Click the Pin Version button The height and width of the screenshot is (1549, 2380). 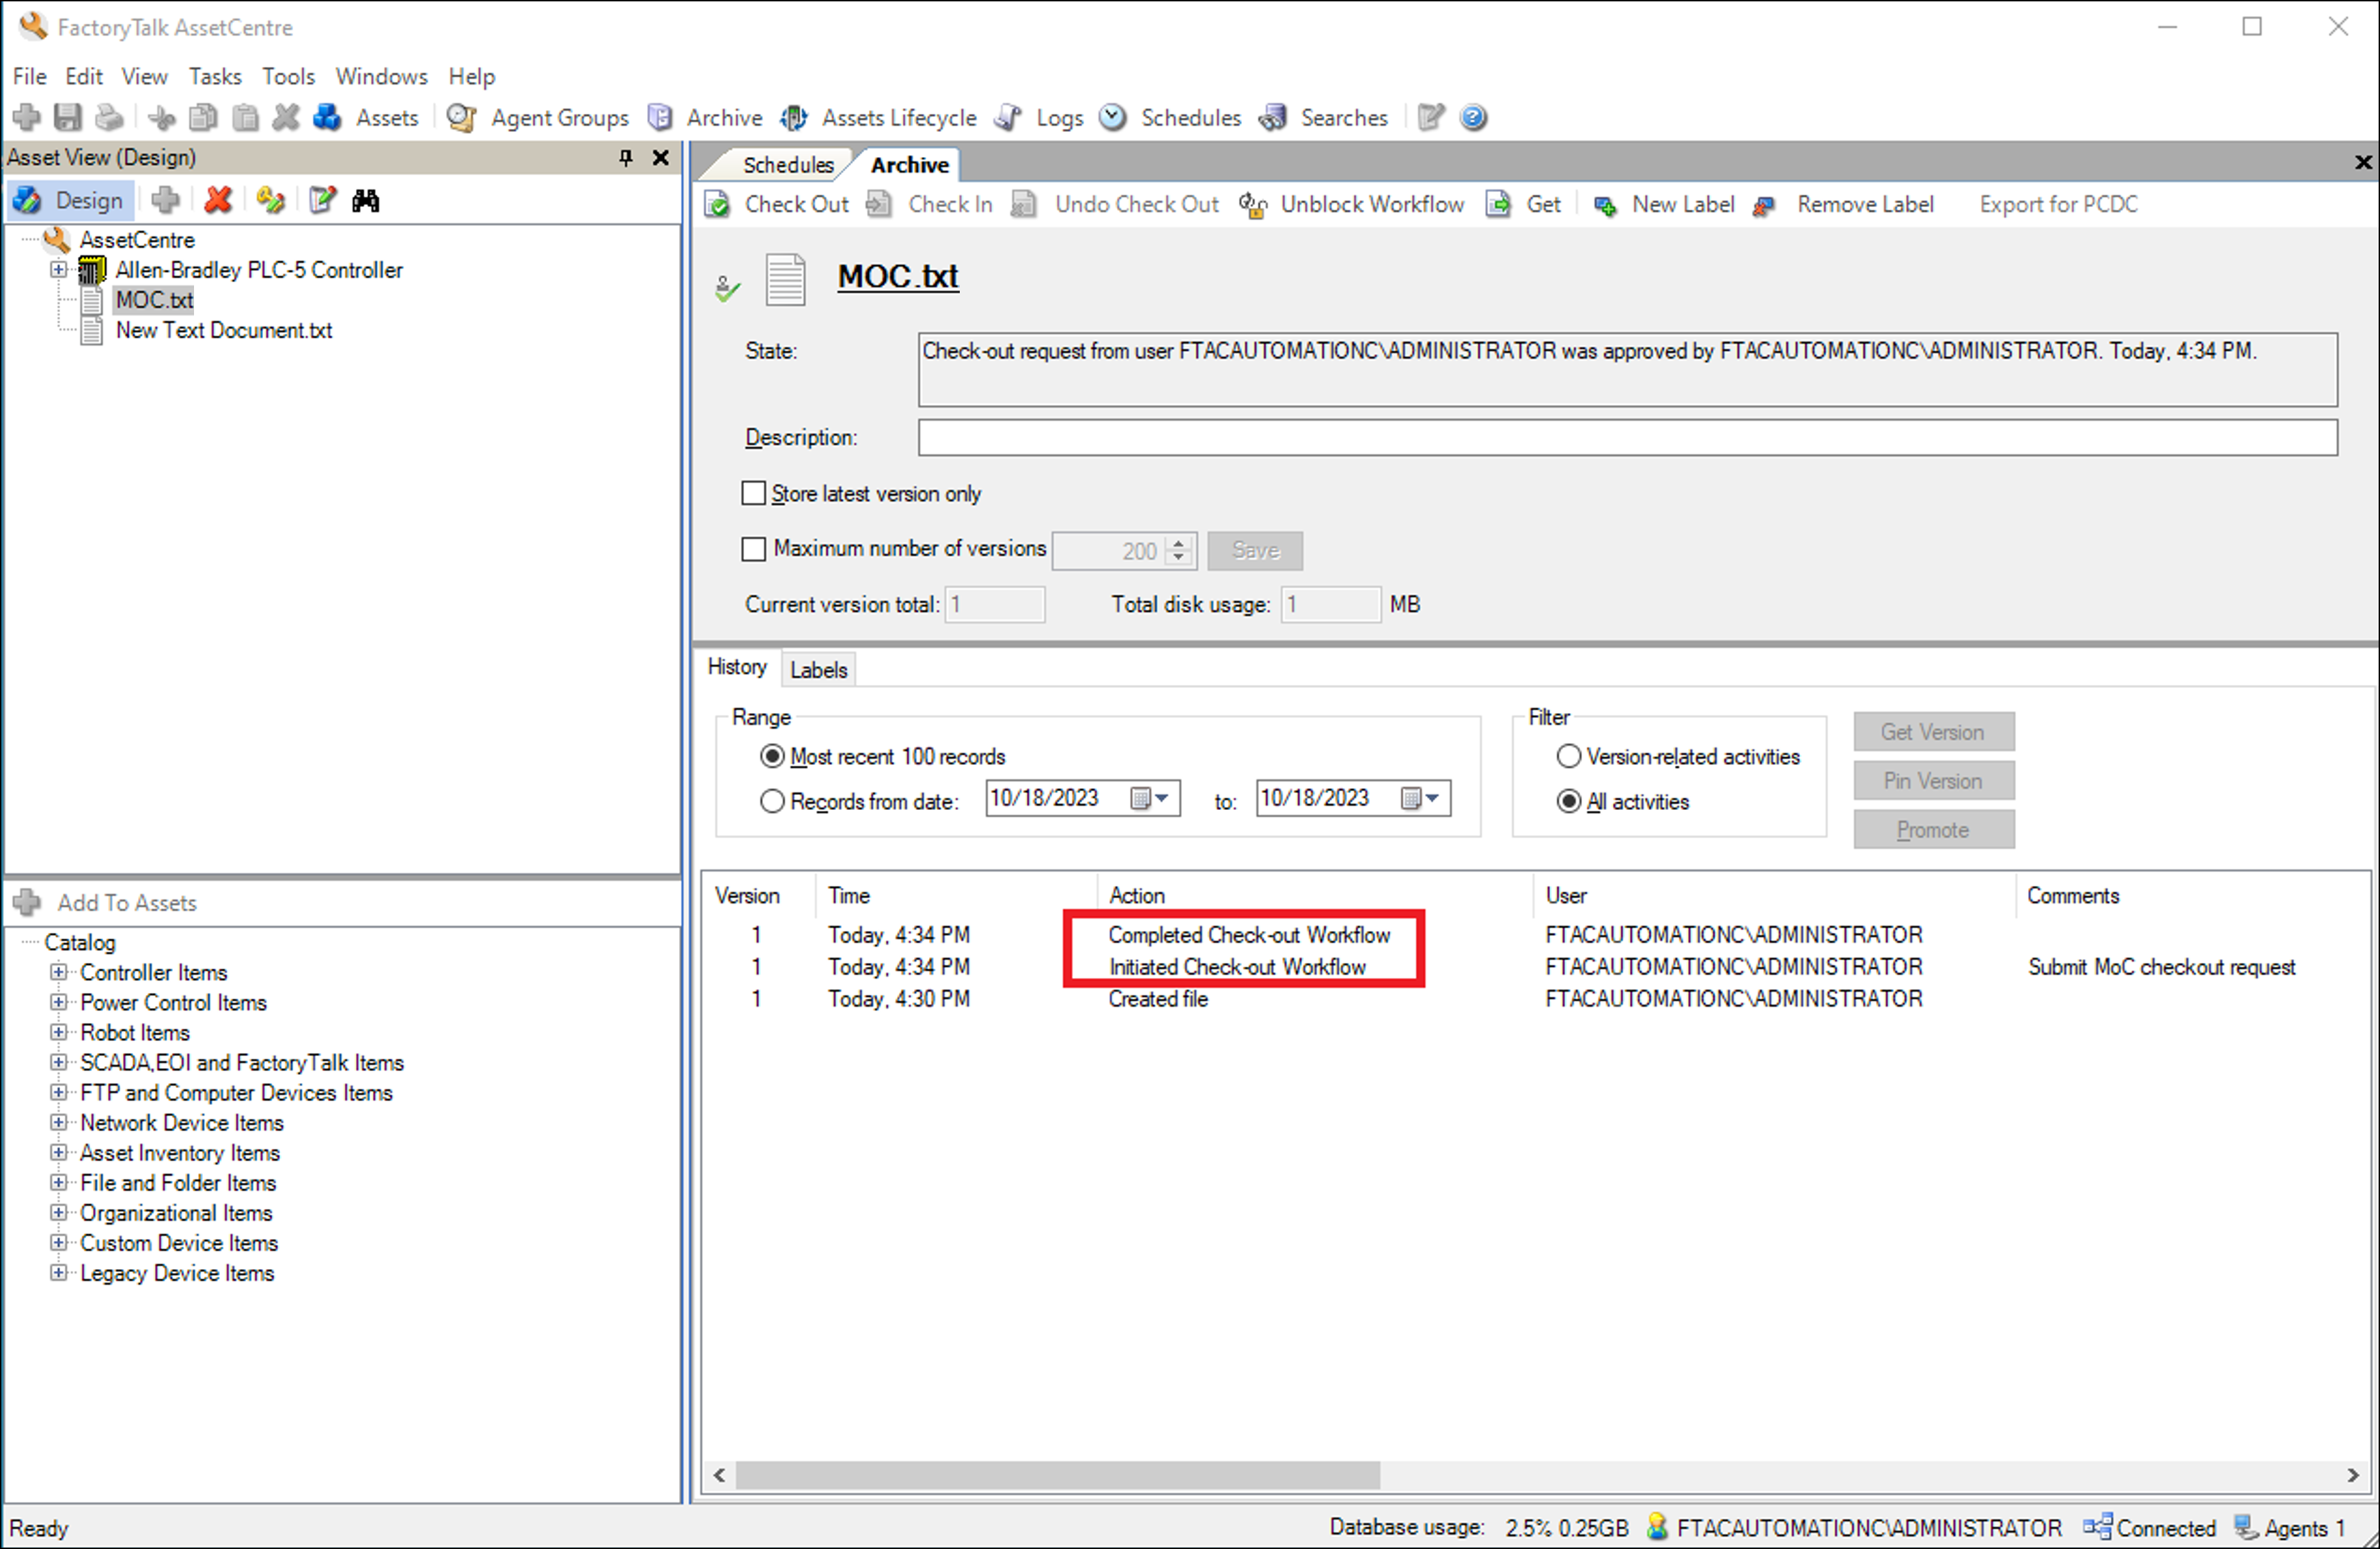click(x=1933, y=781)
